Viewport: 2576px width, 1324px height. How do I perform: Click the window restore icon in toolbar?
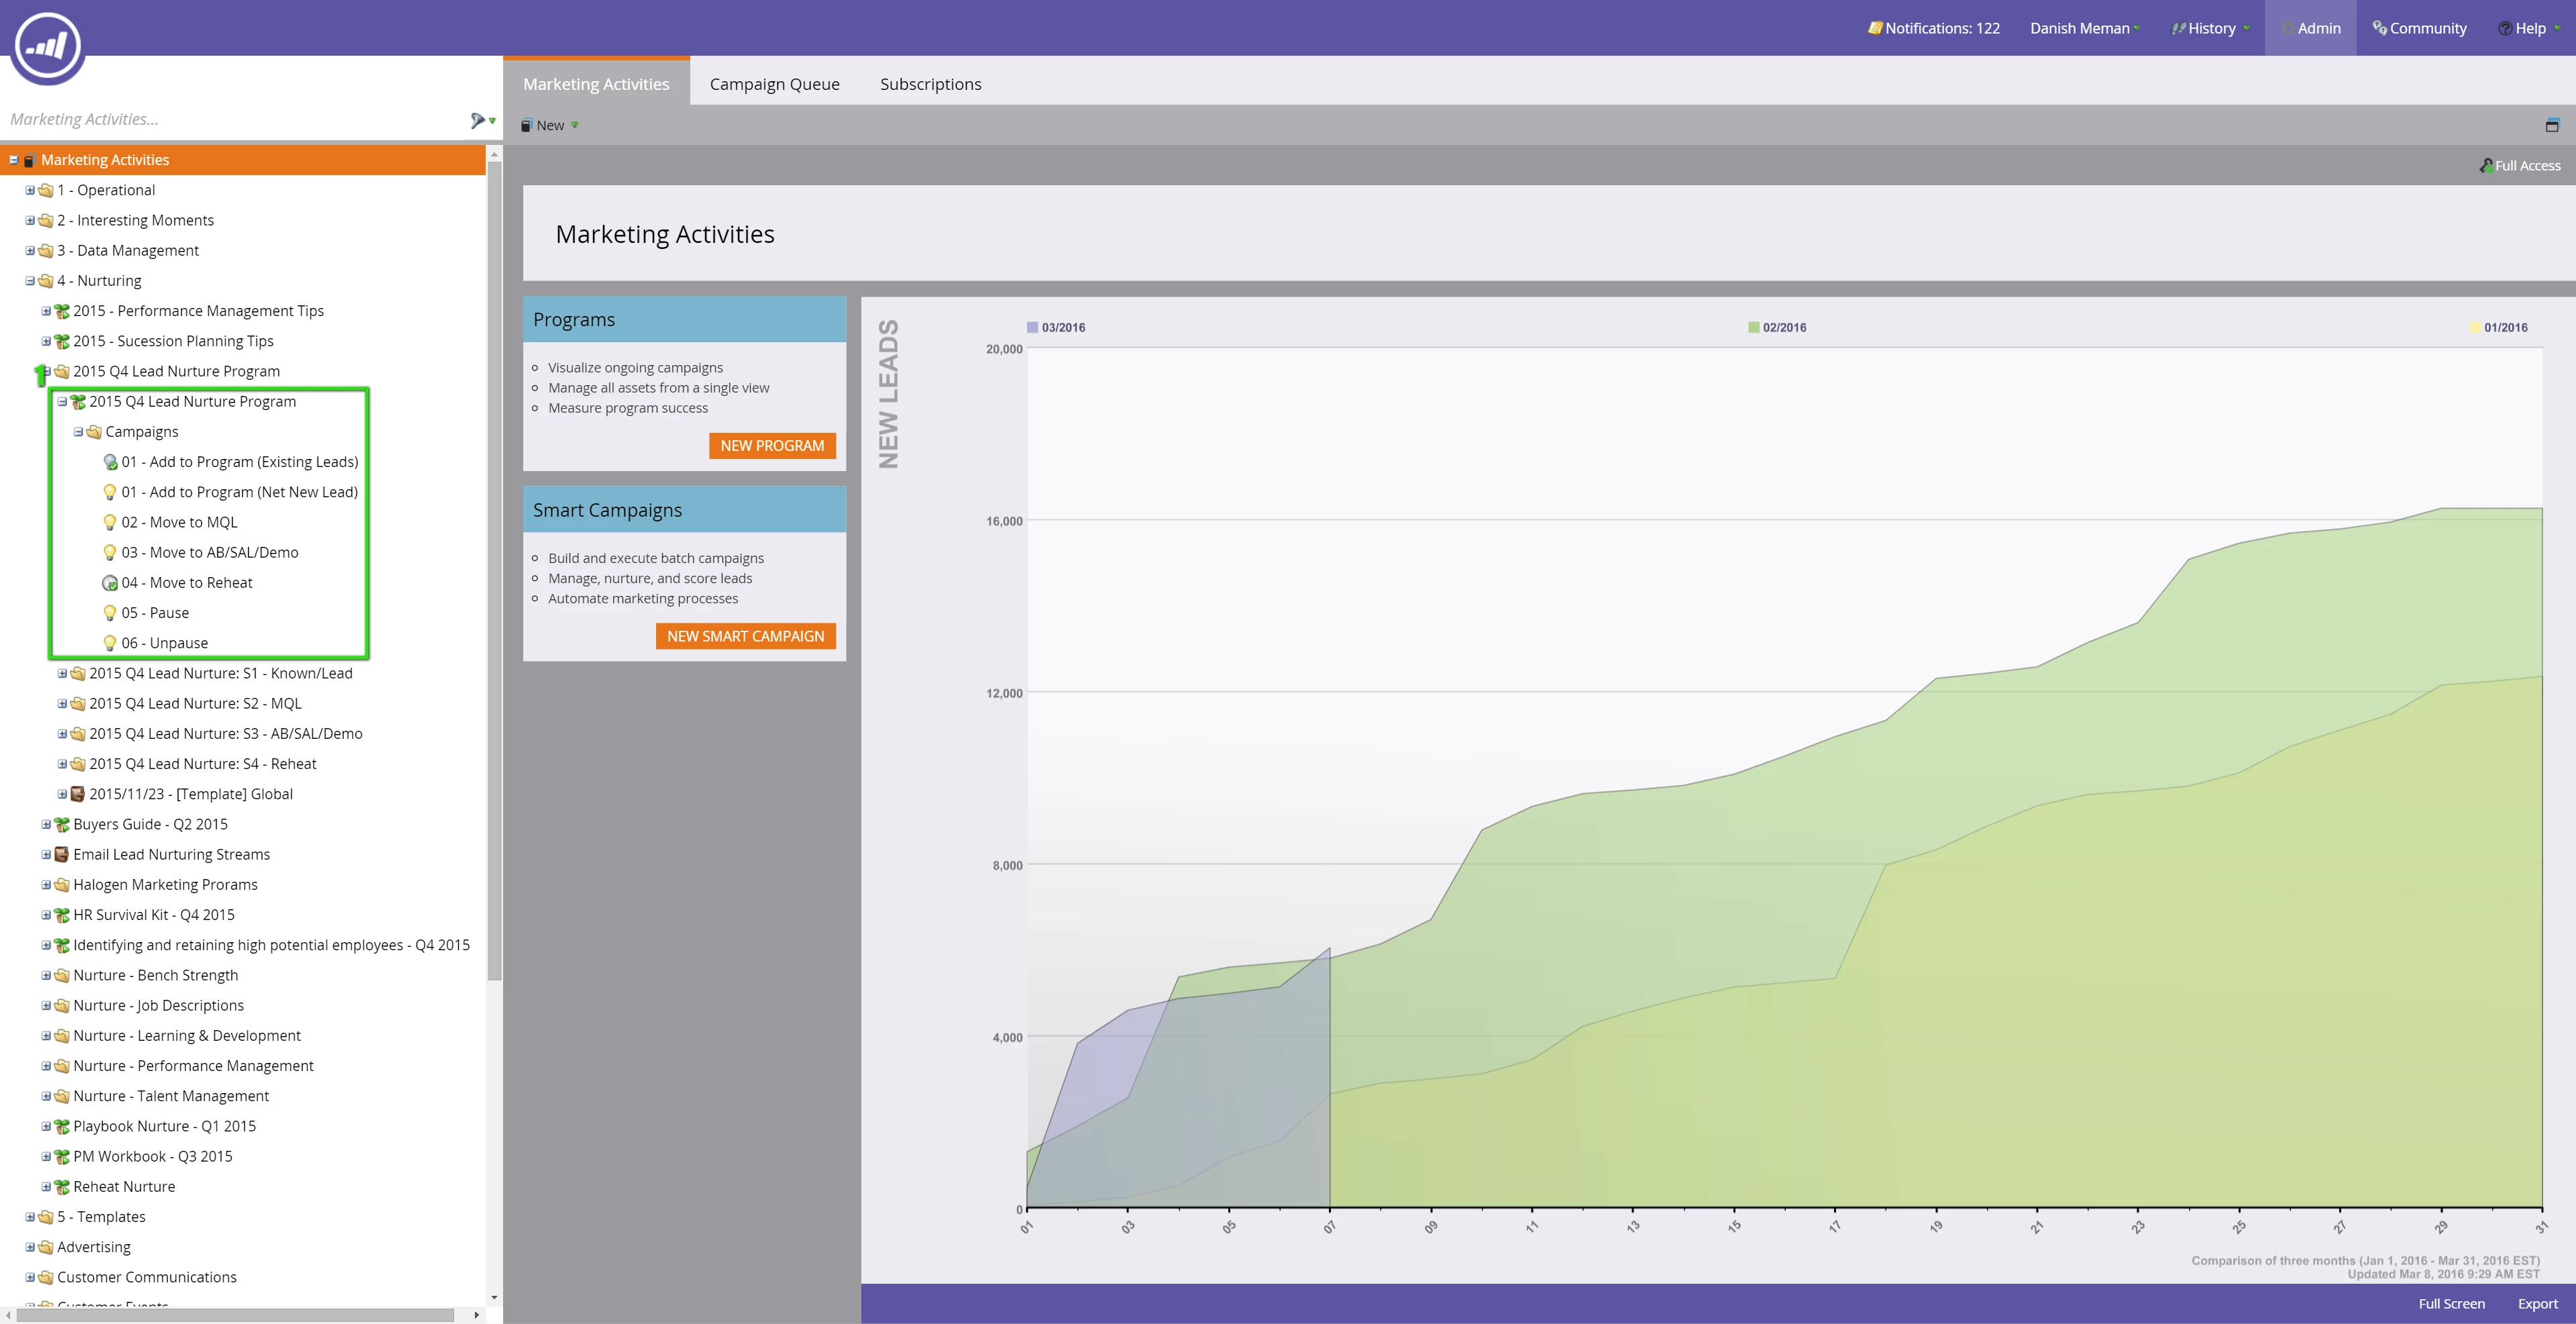2551,125
